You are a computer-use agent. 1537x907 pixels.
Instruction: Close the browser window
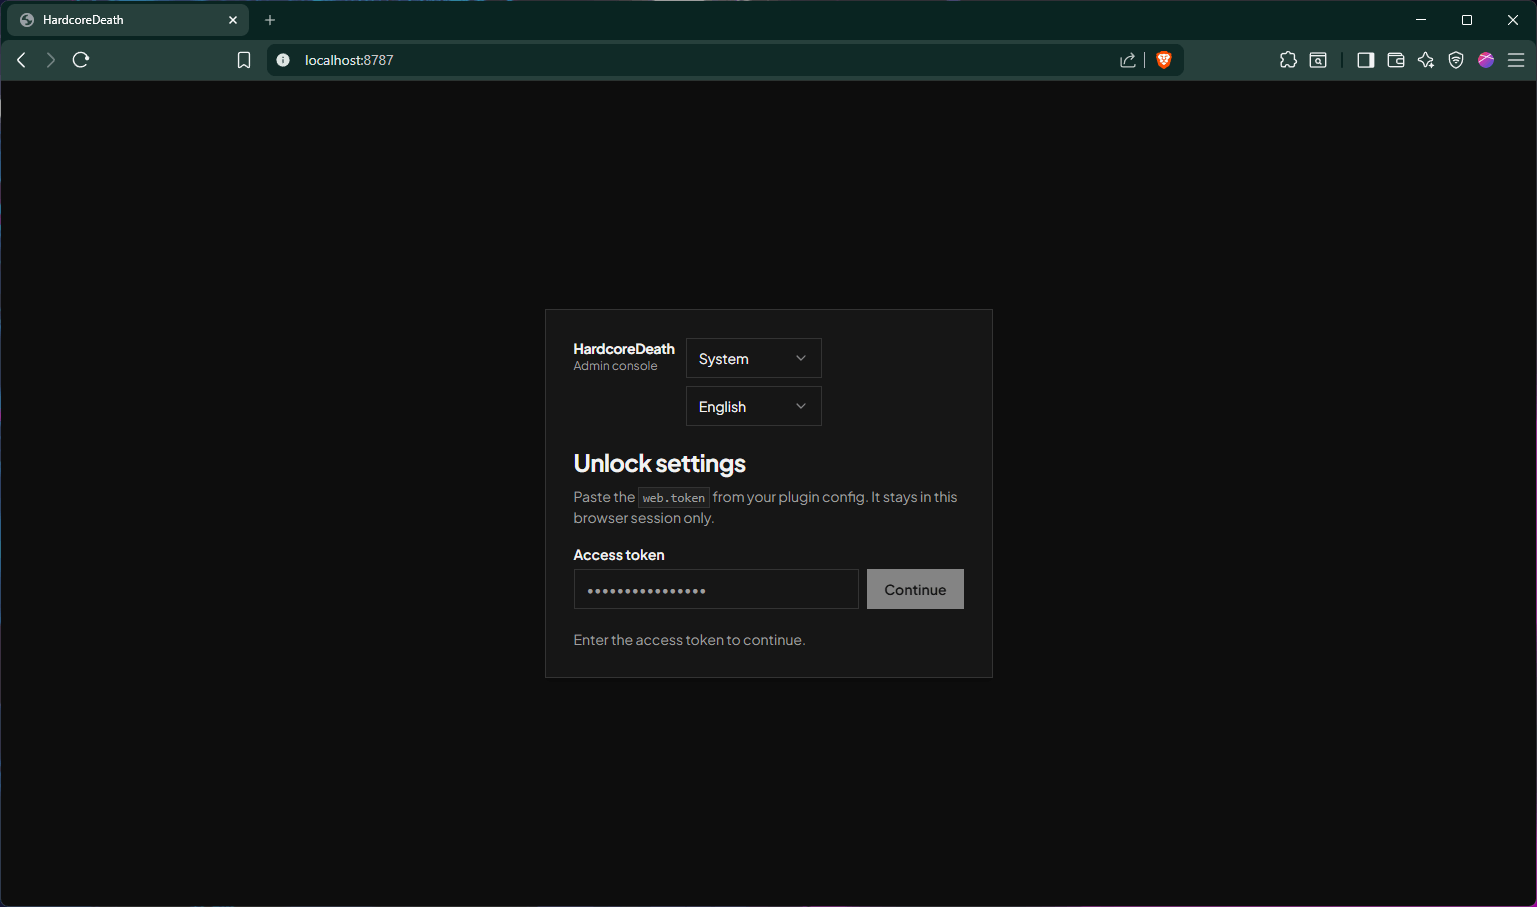pyautogui.click(x=1513, y=20)
